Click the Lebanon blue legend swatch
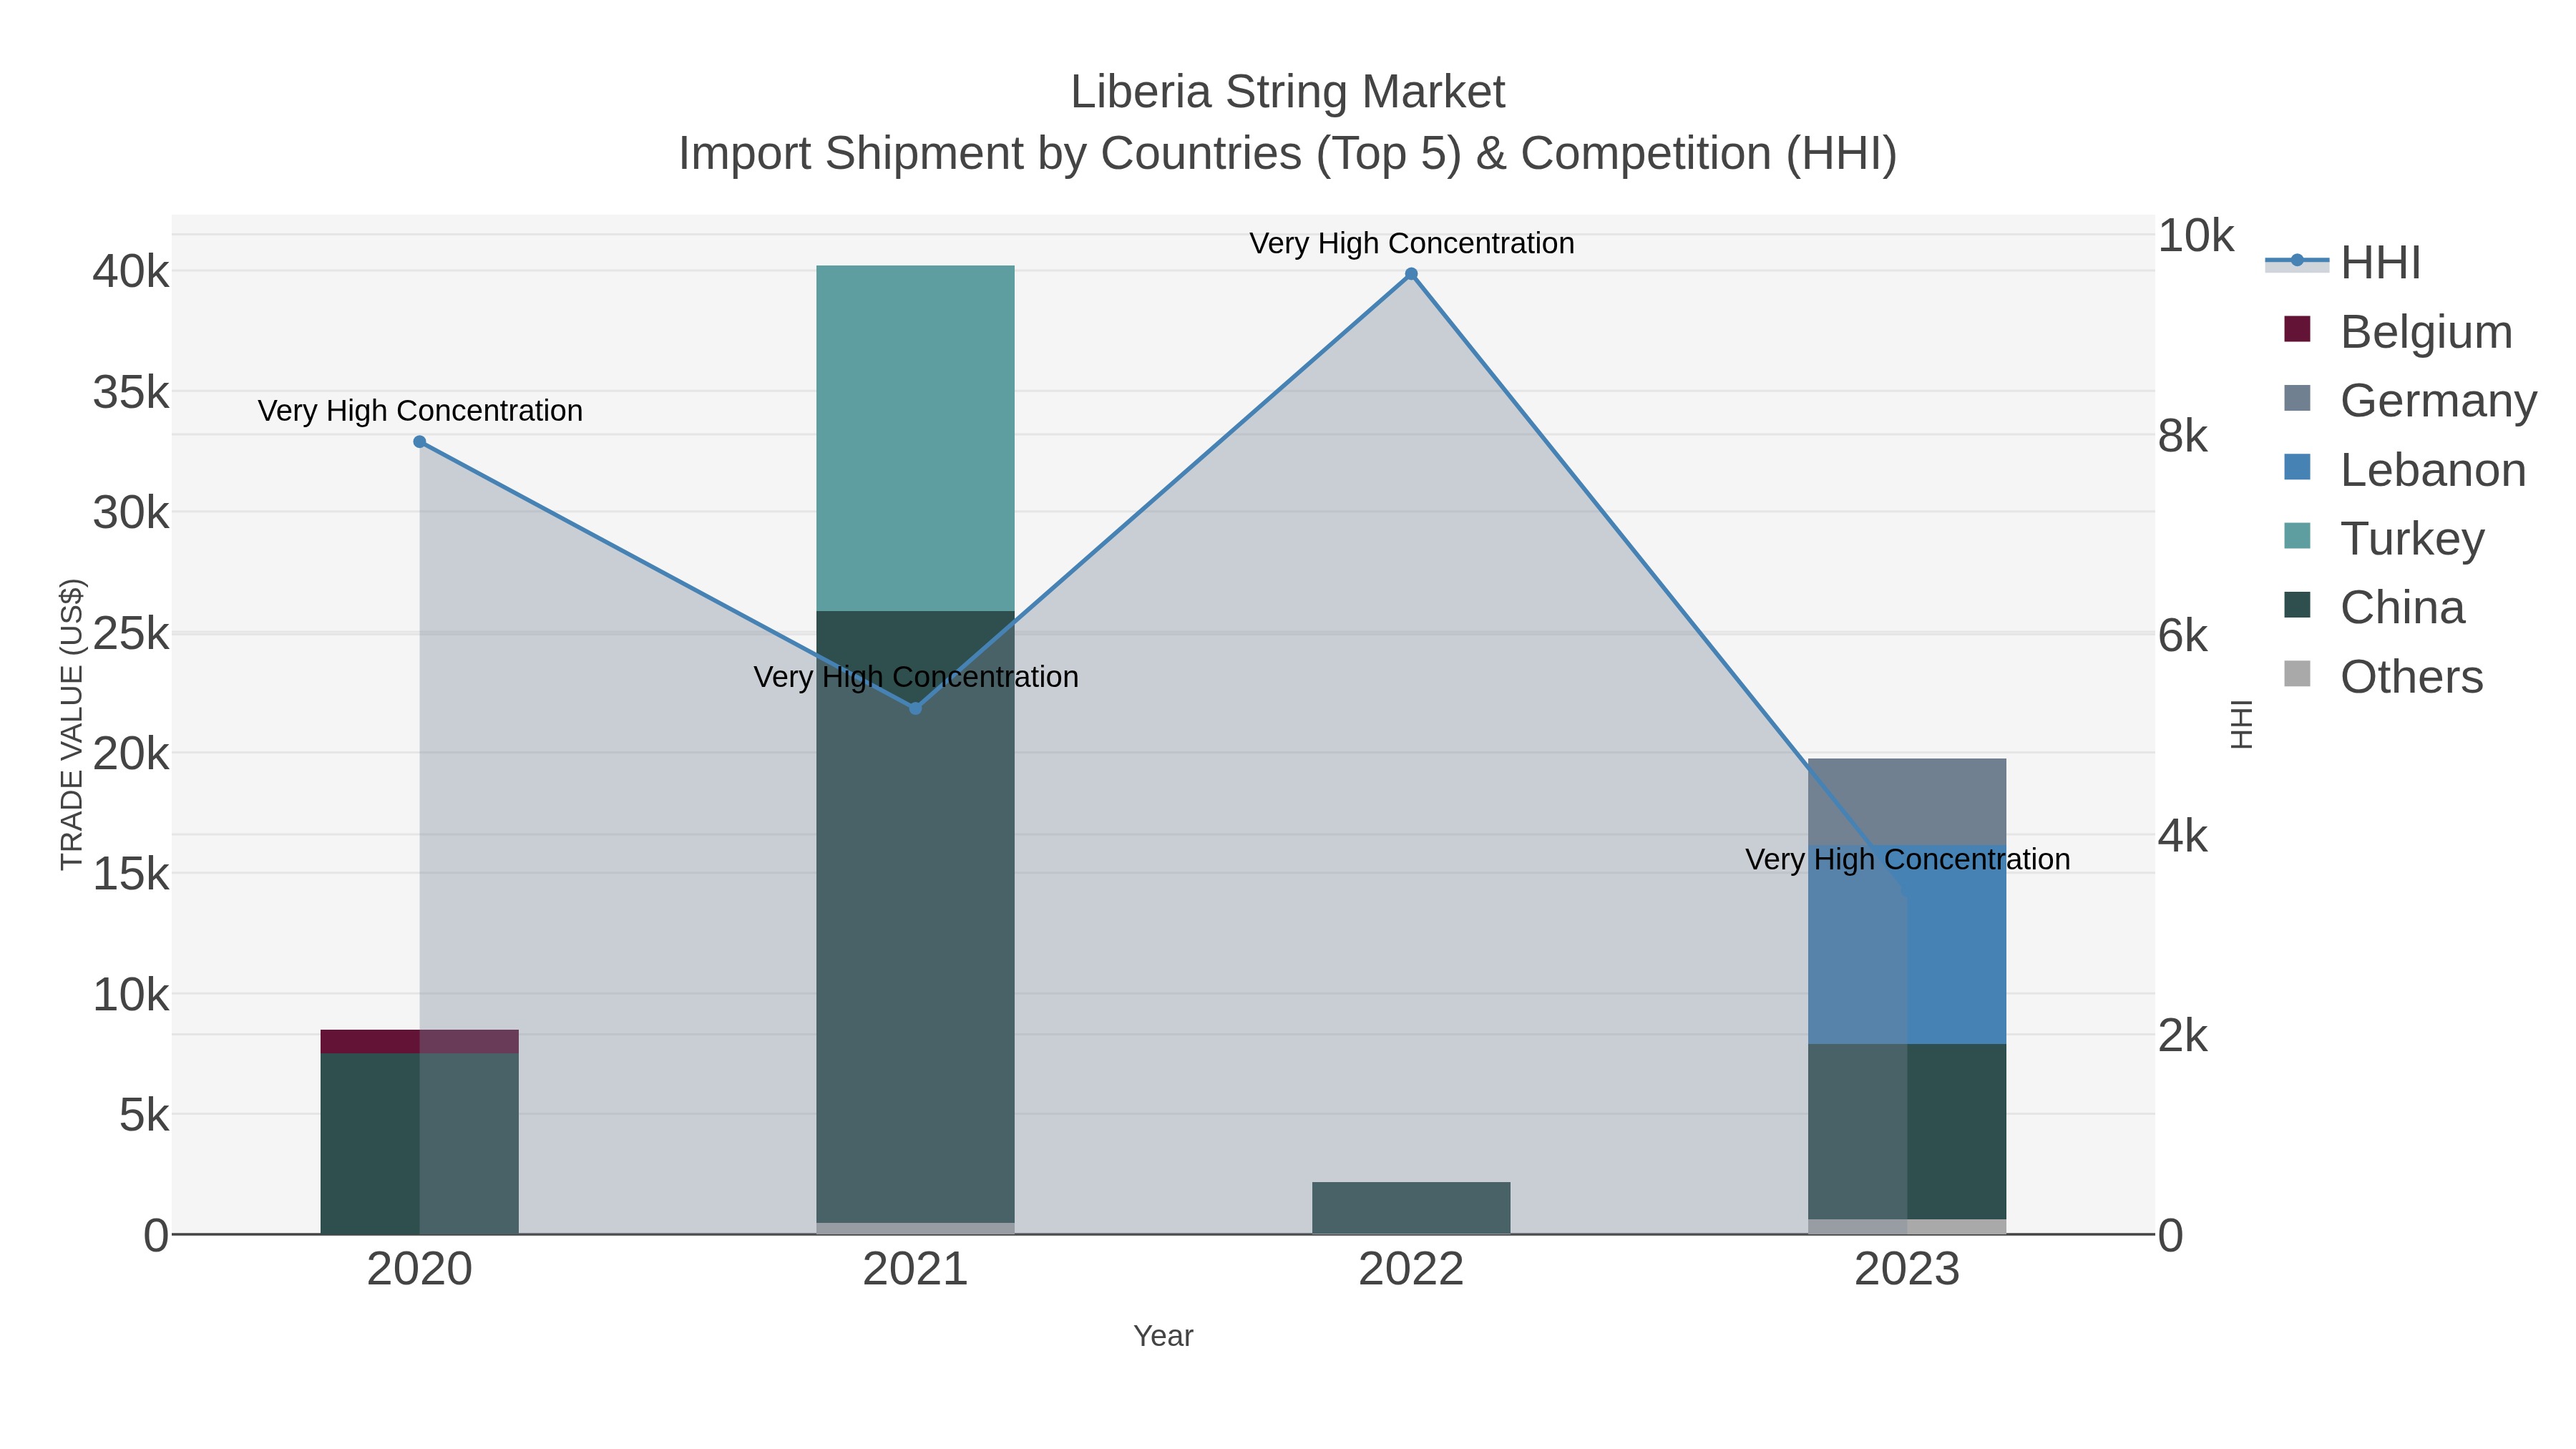 (x=2298, y=467)
